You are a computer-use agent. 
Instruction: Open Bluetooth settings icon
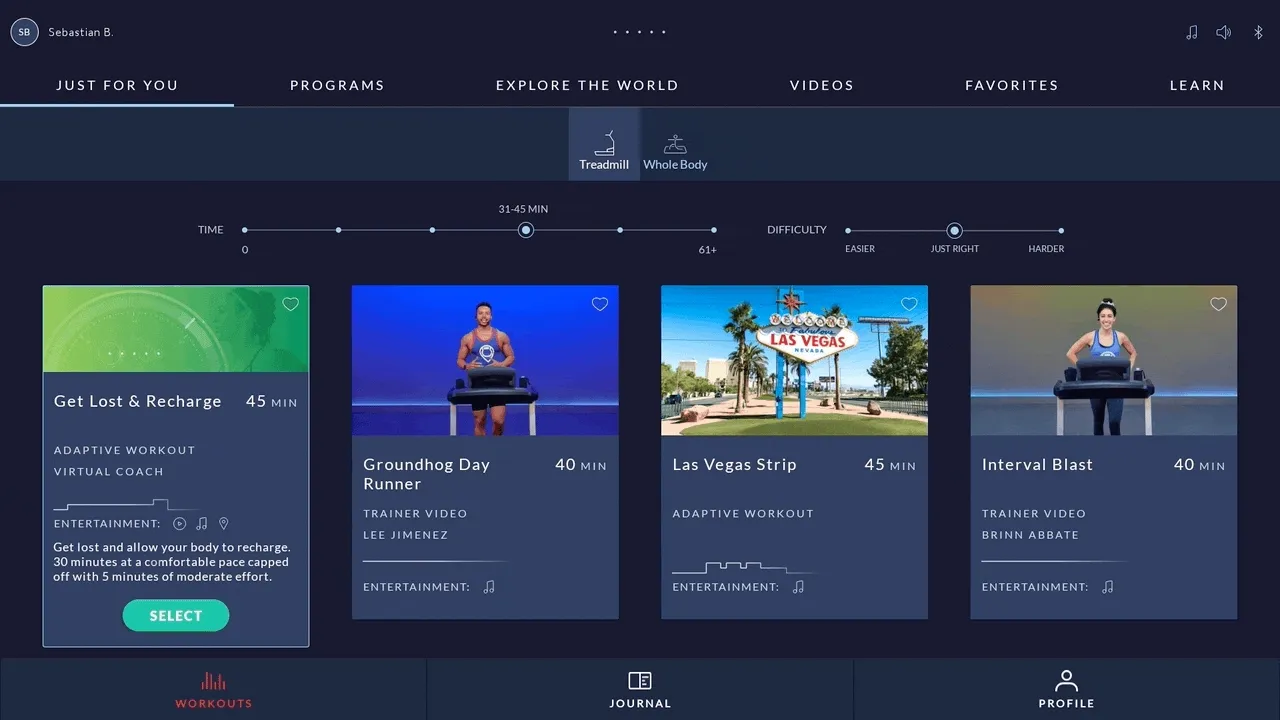(1258, 33)
